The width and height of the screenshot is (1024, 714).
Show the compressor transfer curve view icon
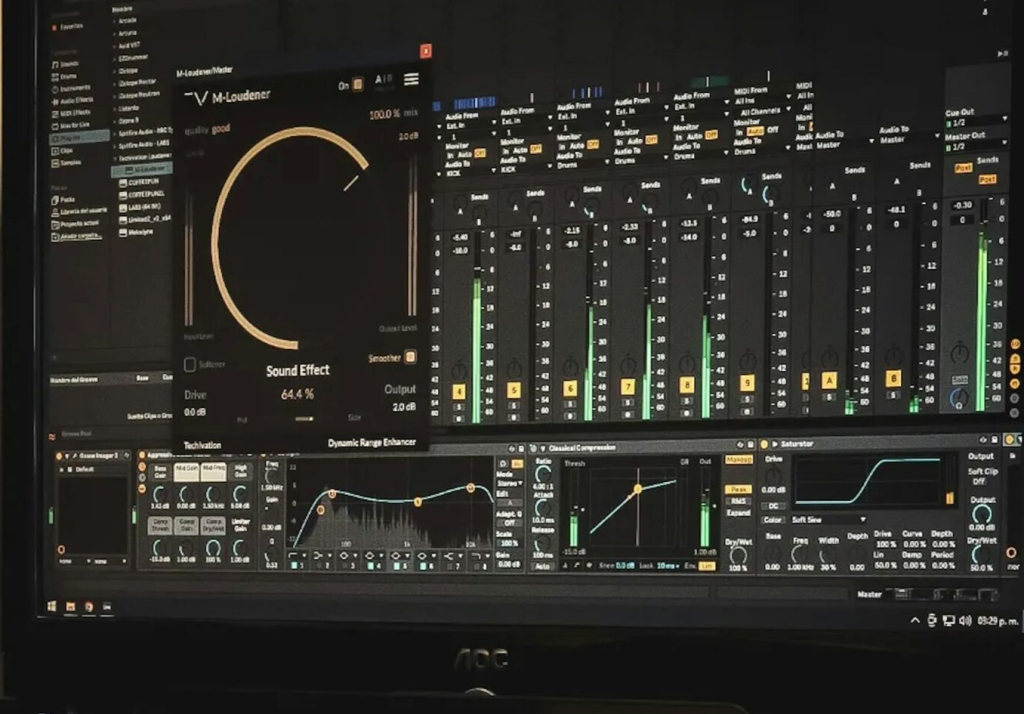[577, 565]
